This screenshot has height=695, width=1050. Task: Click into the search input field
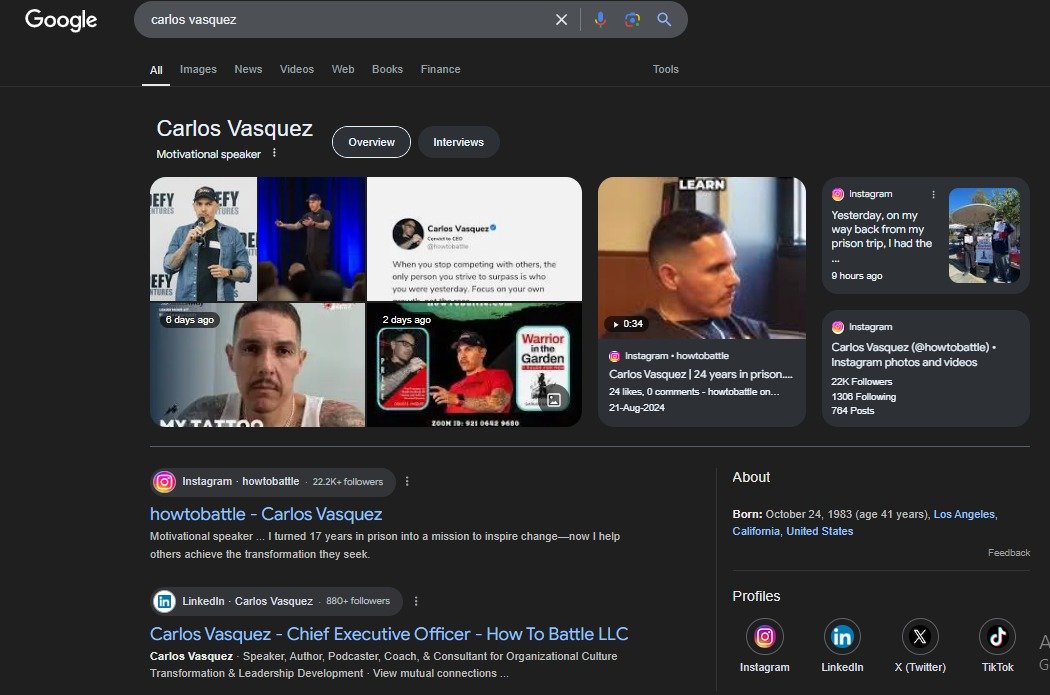click(340, 19)
